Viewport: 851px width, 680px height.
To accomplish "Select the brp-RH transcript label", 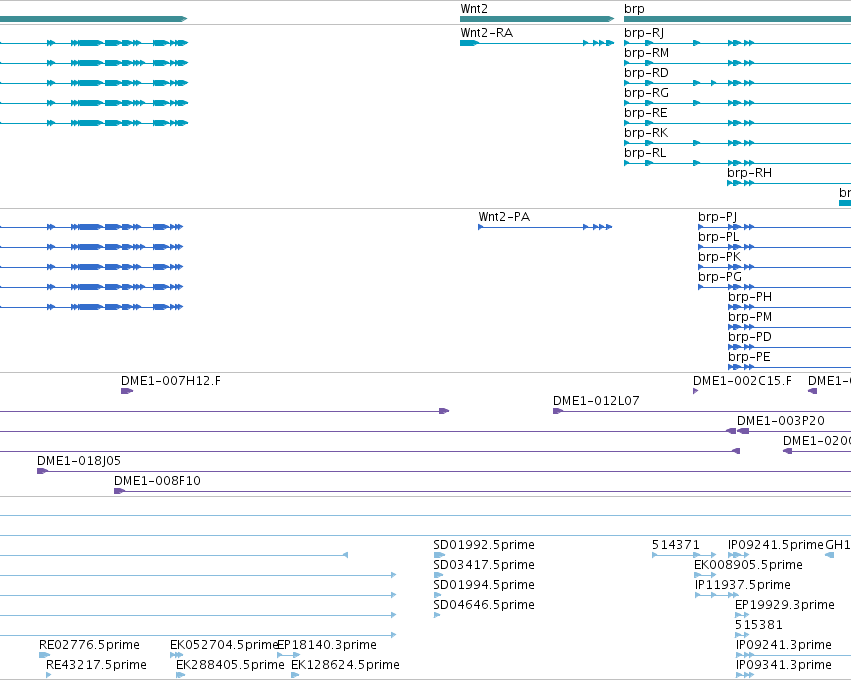I will pyautogui.click(x=750, y=173).
